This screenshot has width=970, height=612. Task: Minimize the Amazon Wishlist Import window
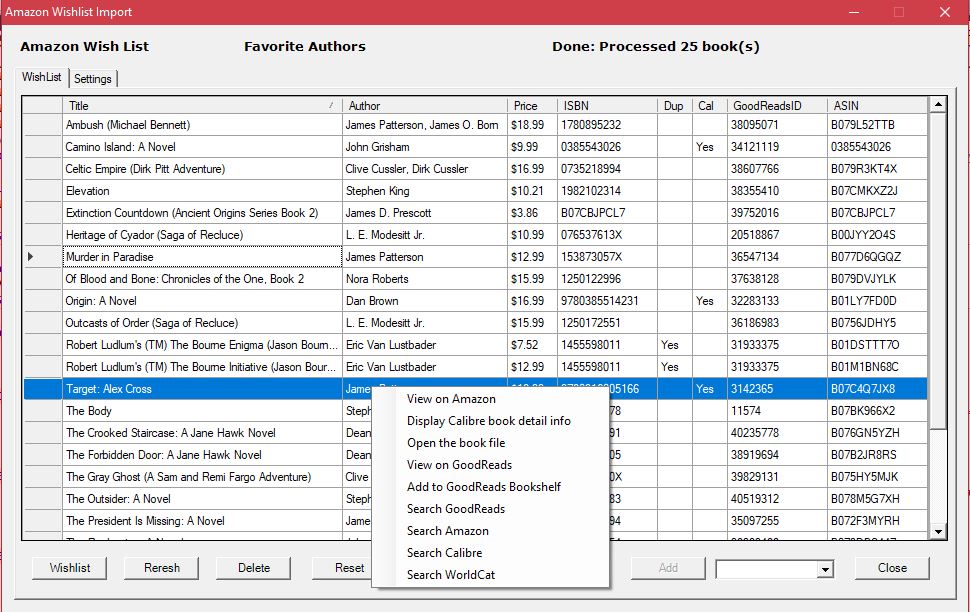pos(854,12)
